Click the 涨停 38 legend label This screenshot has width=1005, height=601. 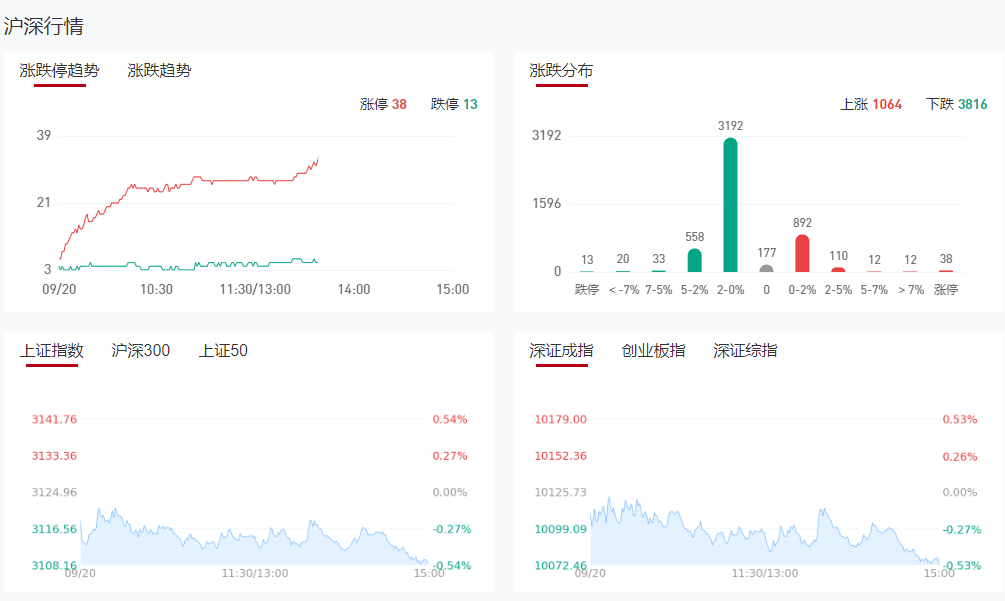click(383, 104)
